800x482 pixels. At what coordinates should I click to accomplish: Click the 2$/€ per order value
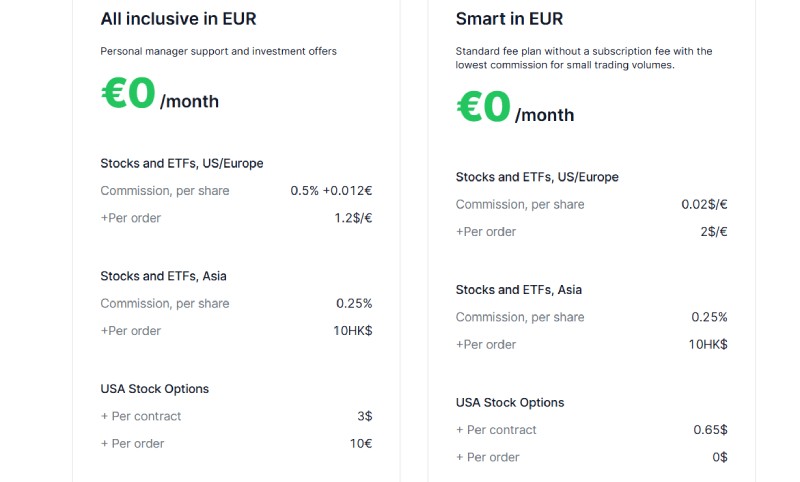[713, 232]
